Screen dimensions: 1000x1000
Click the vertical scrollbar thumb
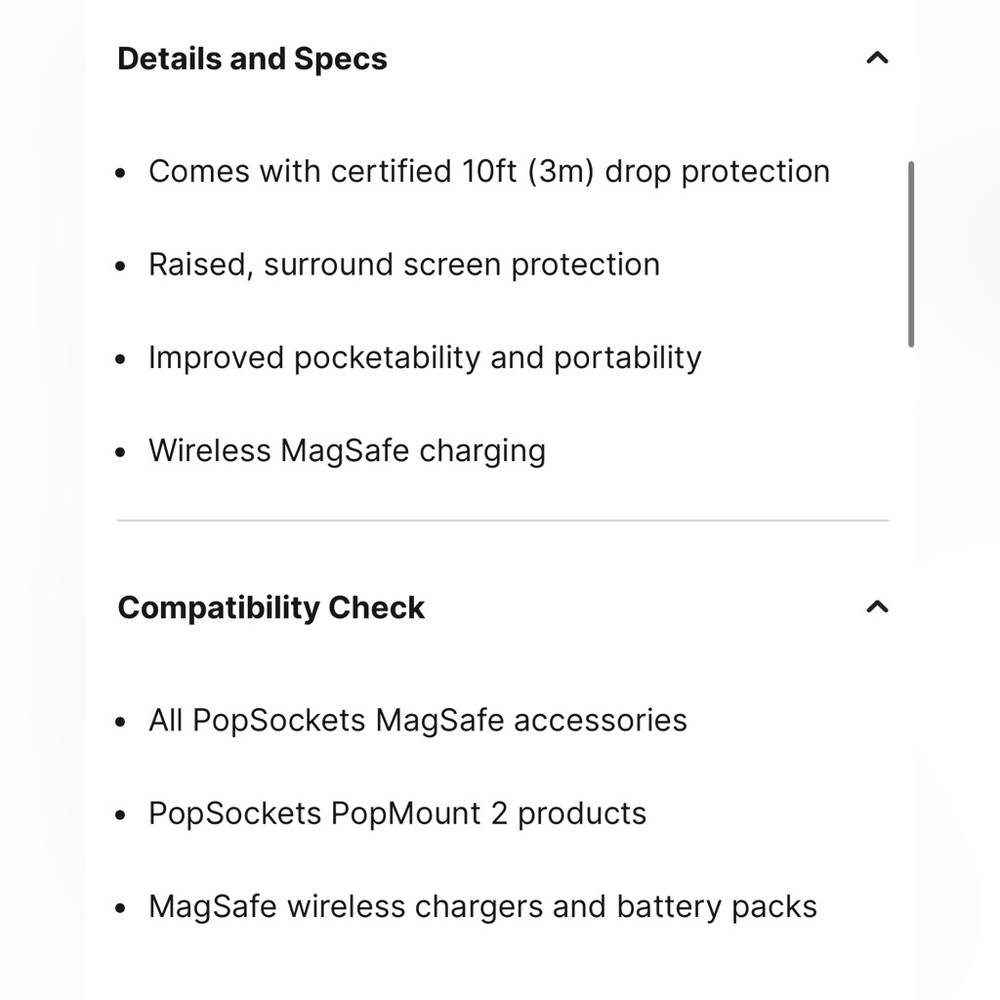(911, 254)
